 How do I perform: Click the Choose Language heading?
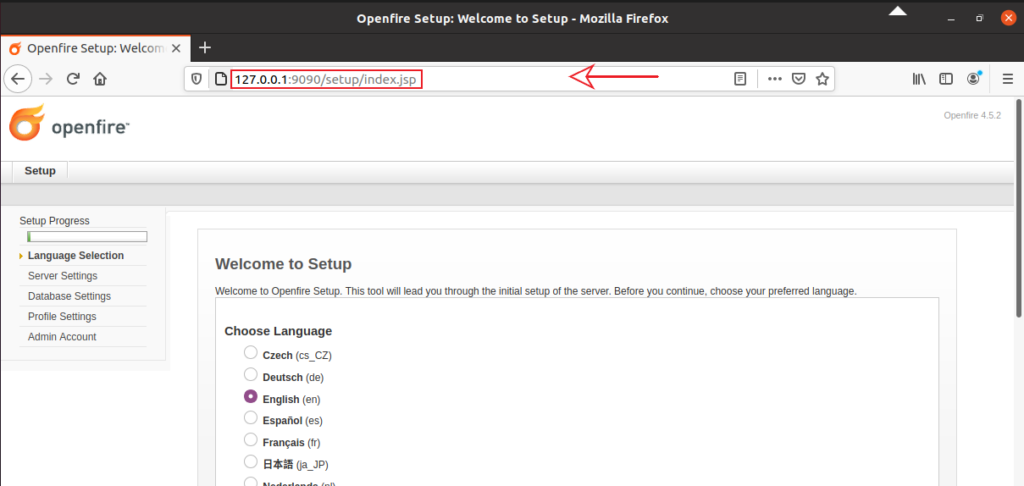click(278, 331)
